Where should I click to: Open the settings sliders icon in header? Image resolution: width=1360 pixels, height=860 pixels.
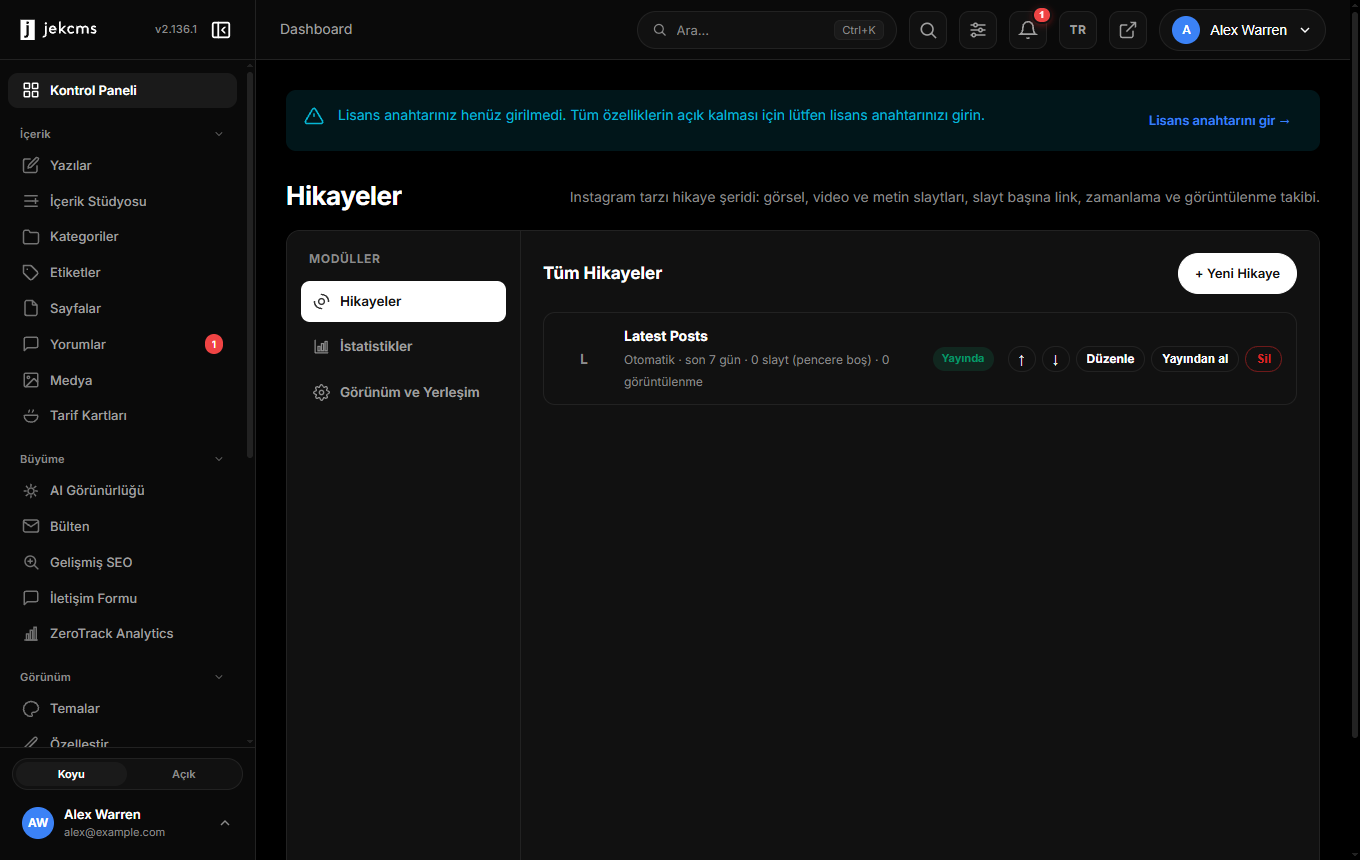978,30
